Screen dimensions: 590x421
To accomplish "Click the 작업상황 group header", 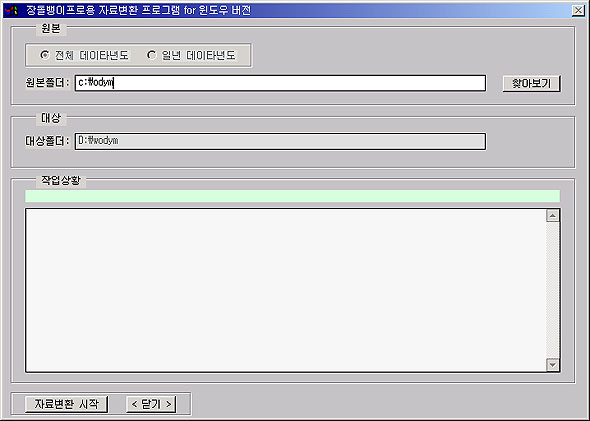I will tap(61, 180).
